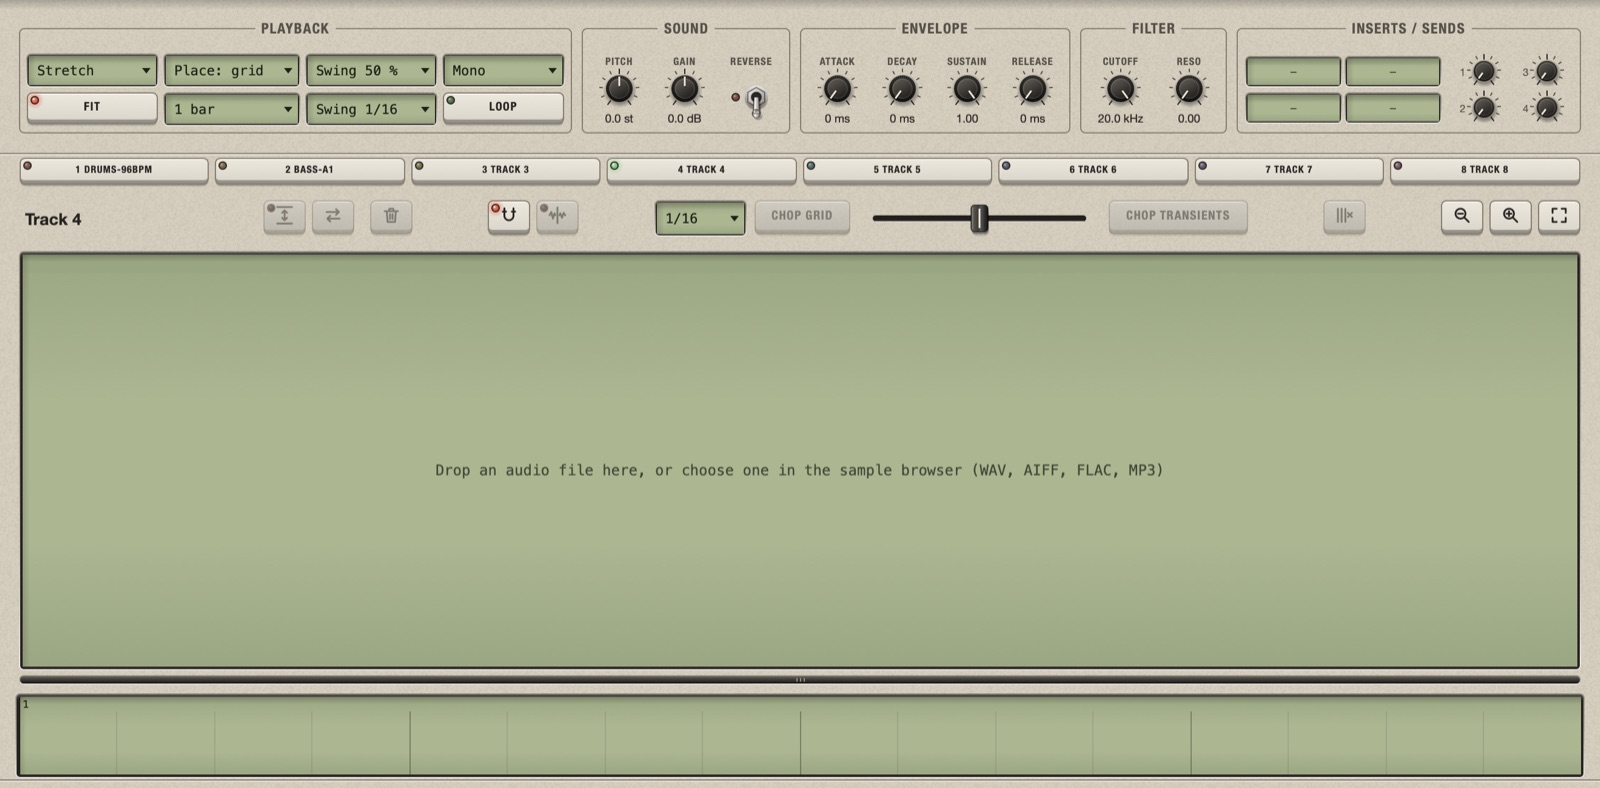Toggle the LOOP button
The image size is (1600, 788).
click(503, 107)
